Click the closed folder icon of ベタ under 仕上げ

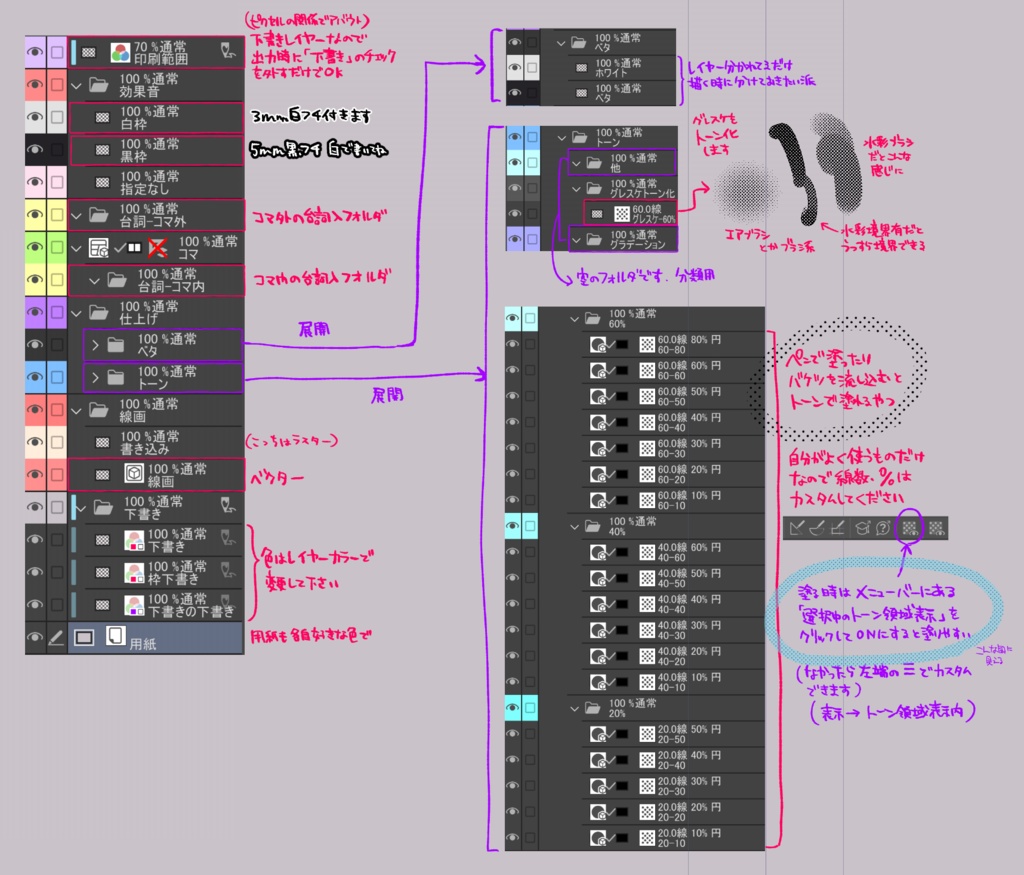[116, 345]
